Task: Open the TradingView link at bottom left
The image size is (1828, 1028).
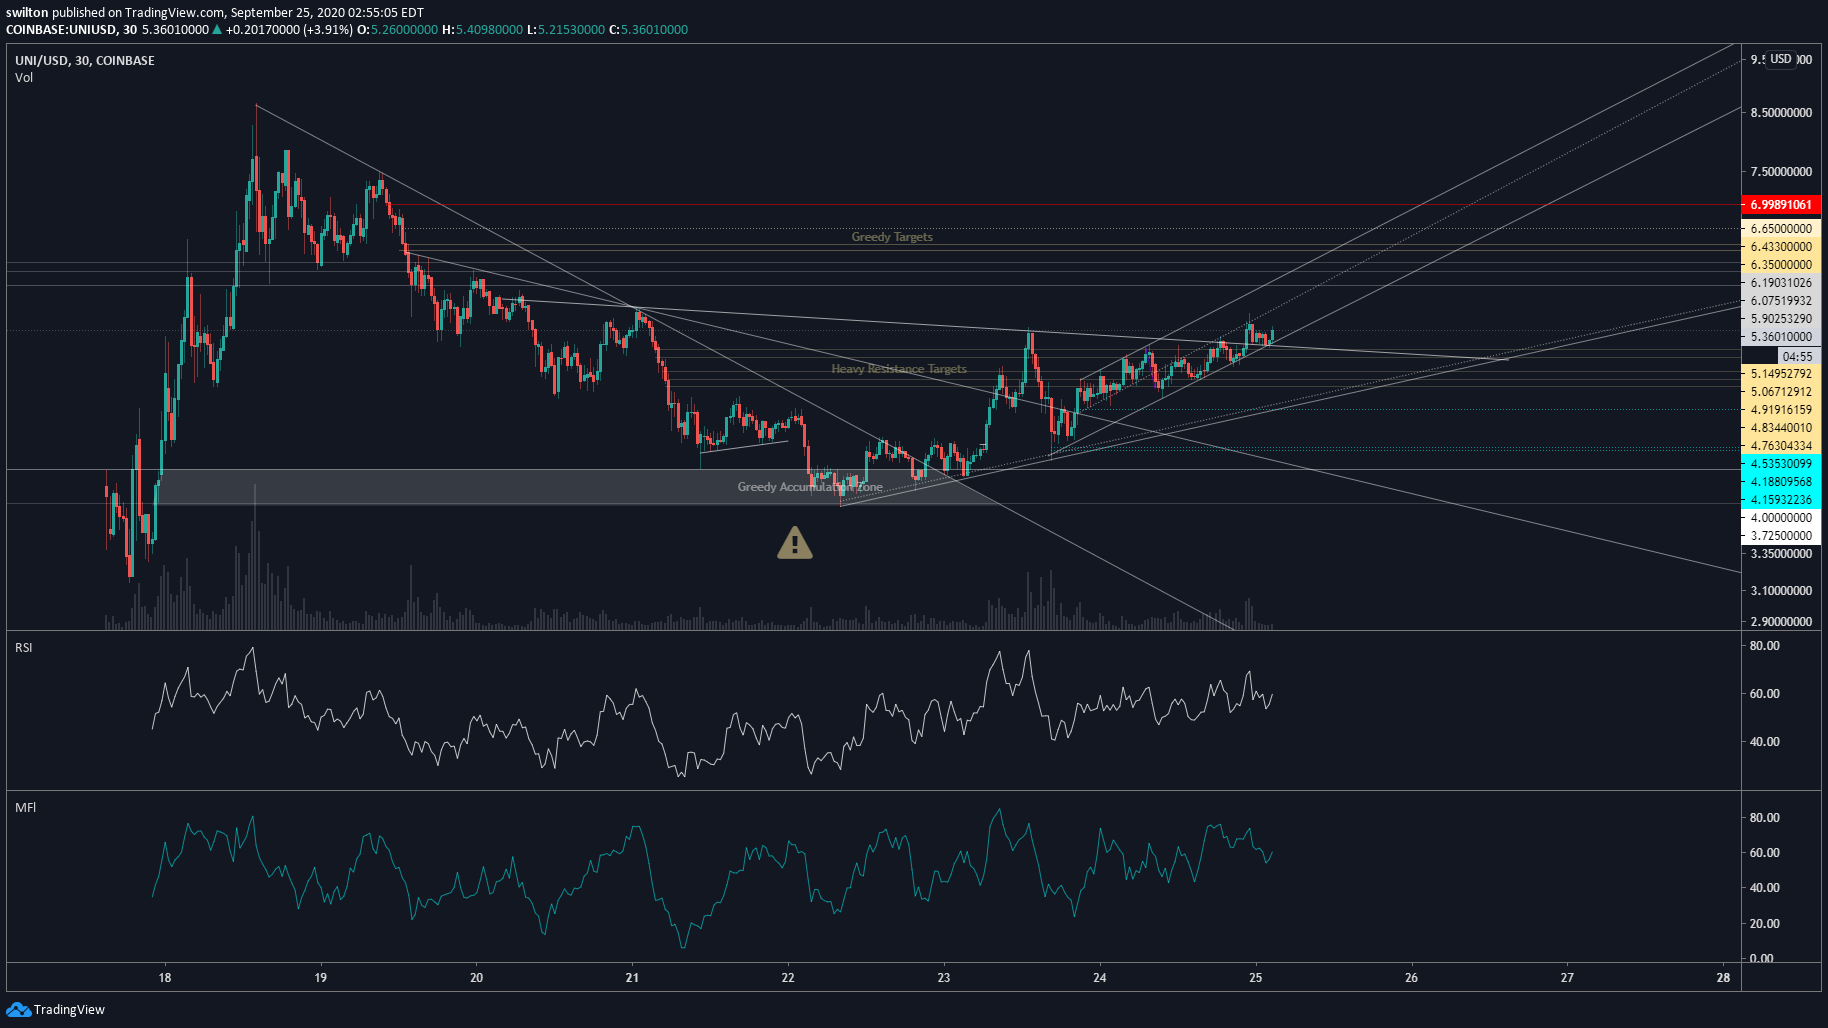Action: click(56, 1009)
